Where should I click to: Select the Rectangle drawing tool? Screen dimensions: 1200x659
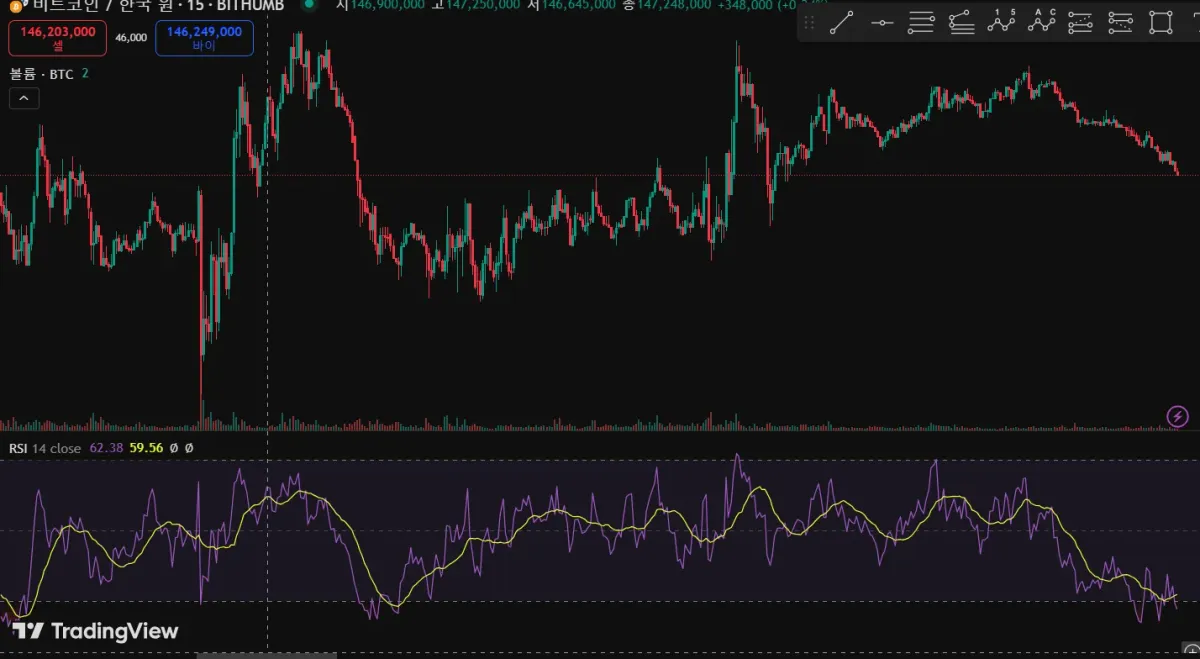[x=1160, y=23]
